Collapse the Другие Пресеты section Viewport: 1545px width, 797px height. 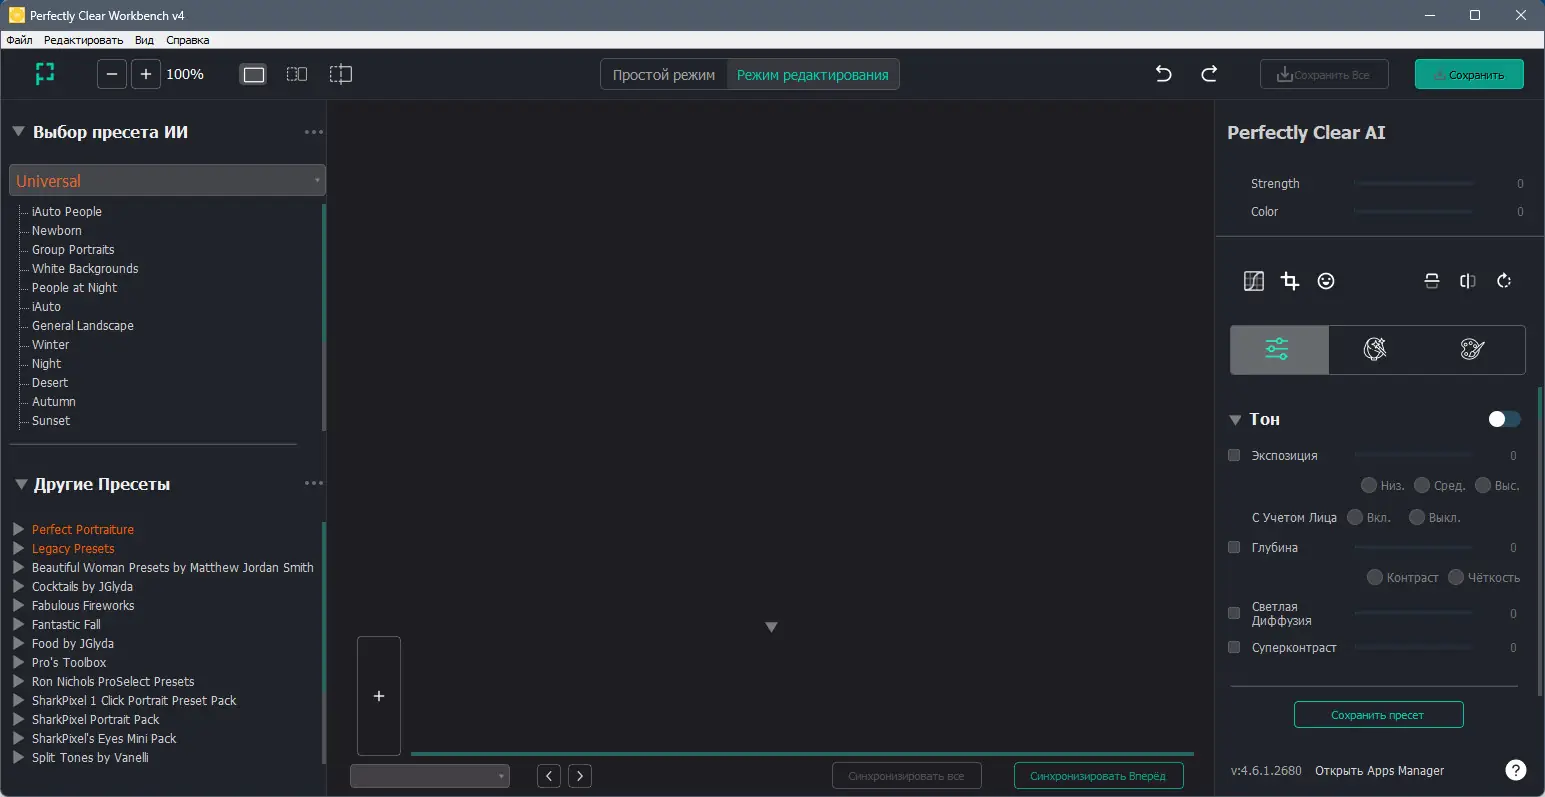coord(21,484)
